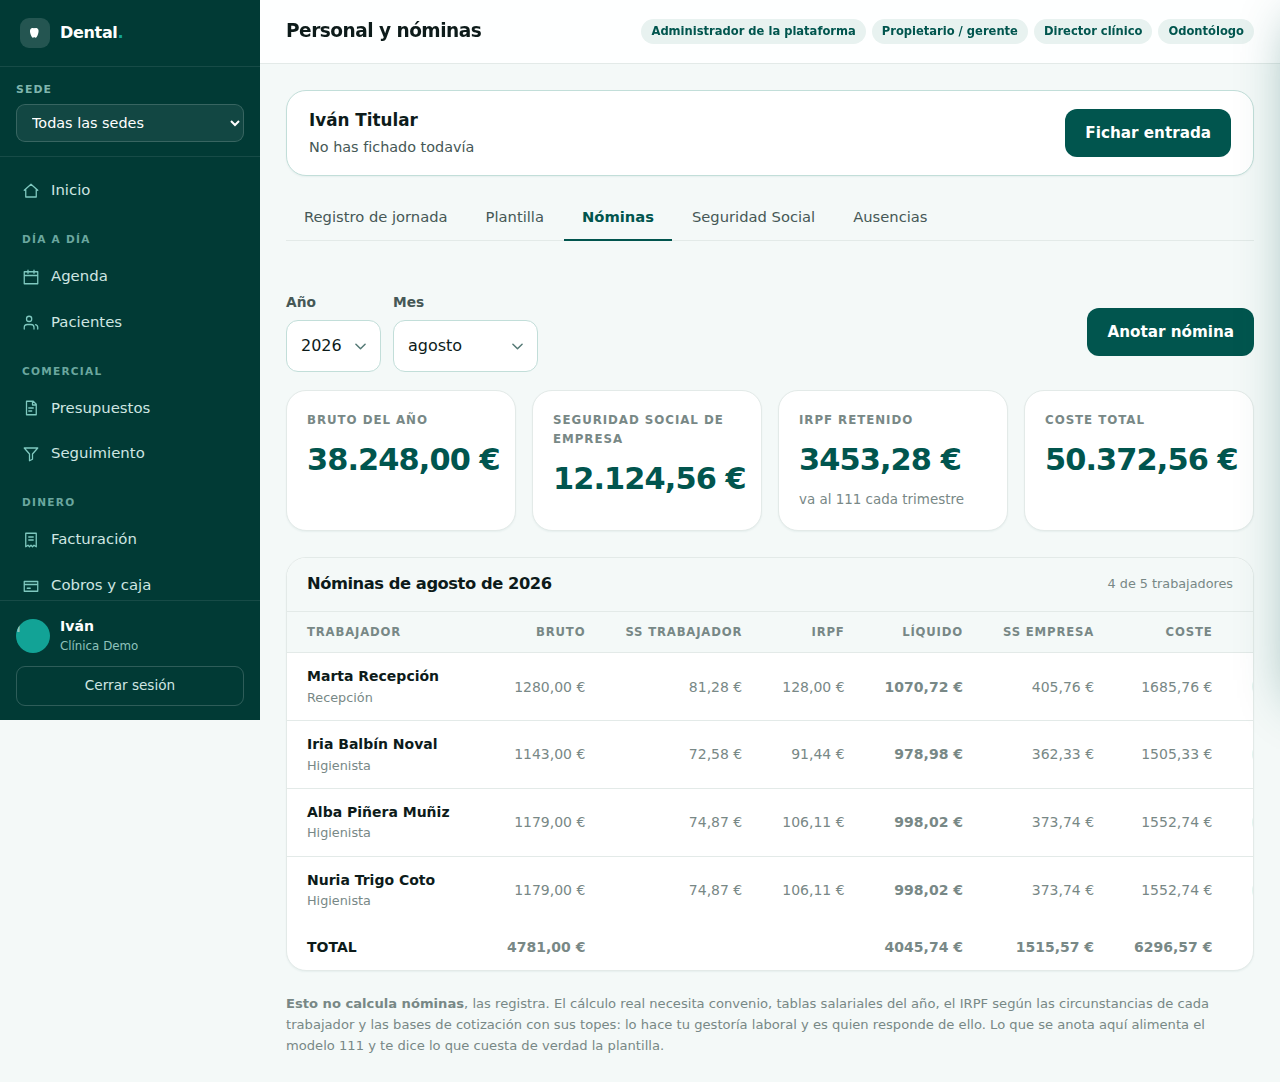Click the Fichar entrada button
The image size is (1280, 1082).
click(1148, 133)
